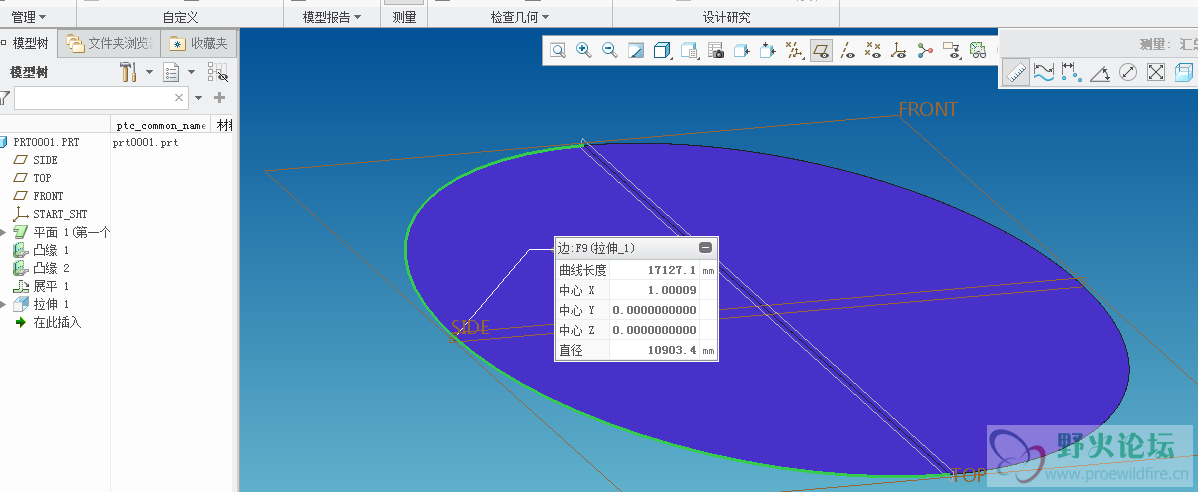Open the model tree settings hammer icon
Image resolution: width=1198 pixels, height=492 pixels.
[128, 73]
